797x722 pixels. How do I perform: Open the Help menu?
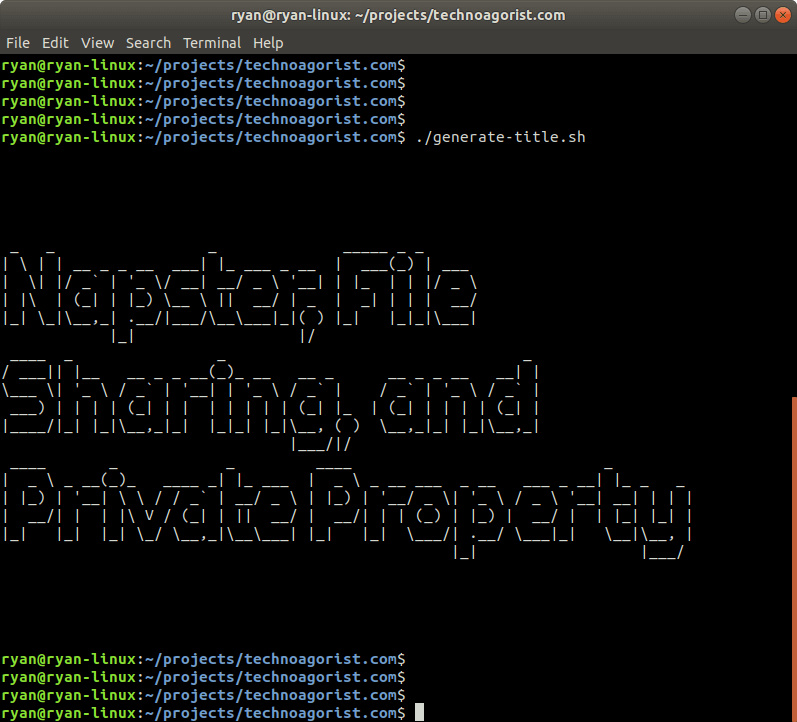tap(268, 43)
